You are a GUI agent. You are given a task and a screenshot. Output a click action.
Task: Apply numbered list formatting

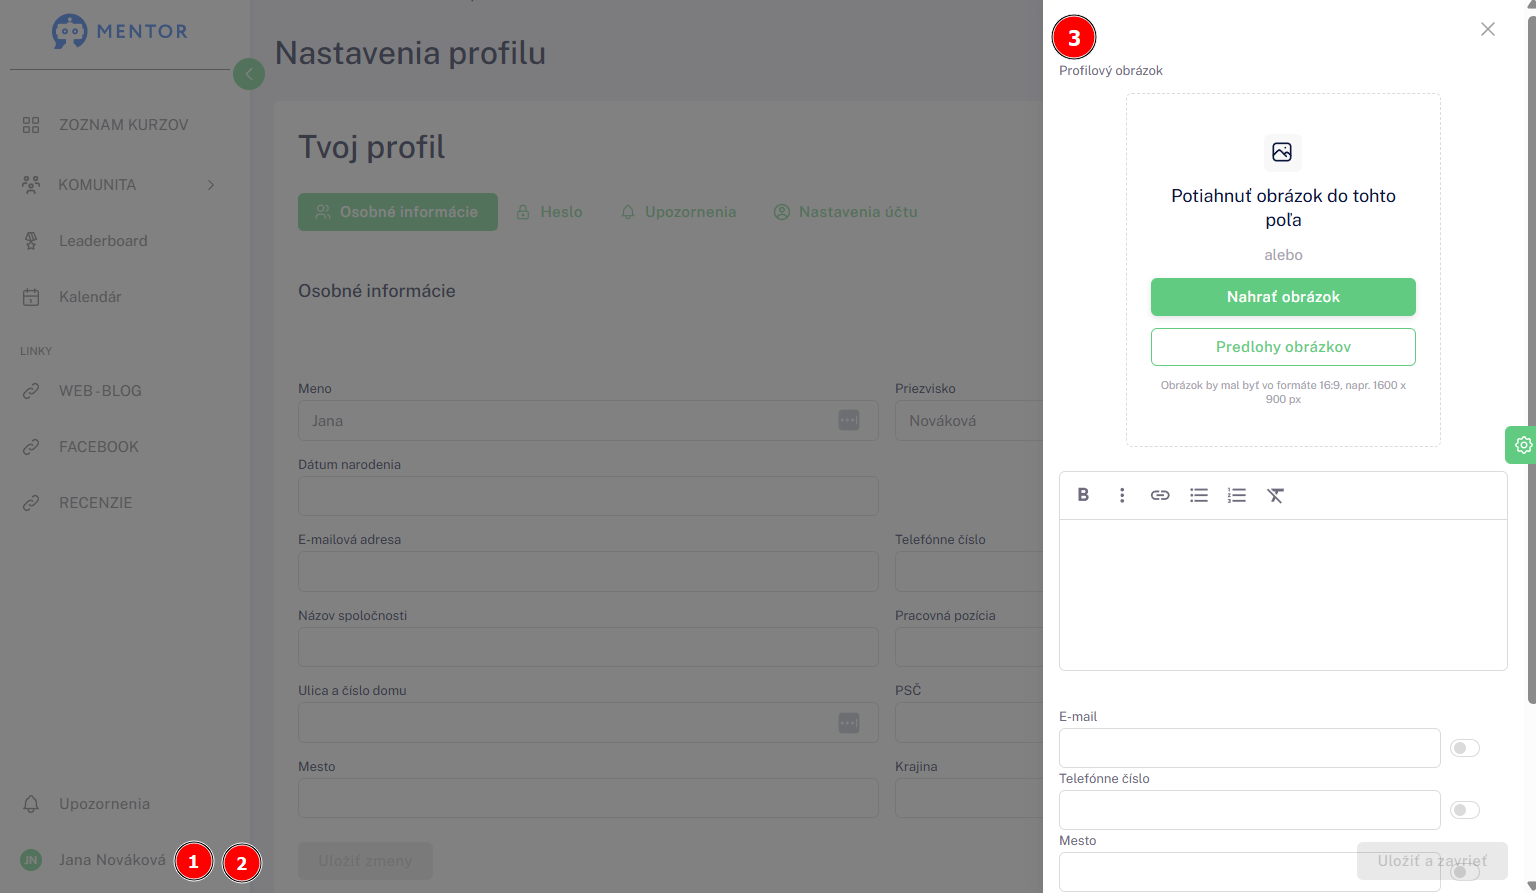1237,495
